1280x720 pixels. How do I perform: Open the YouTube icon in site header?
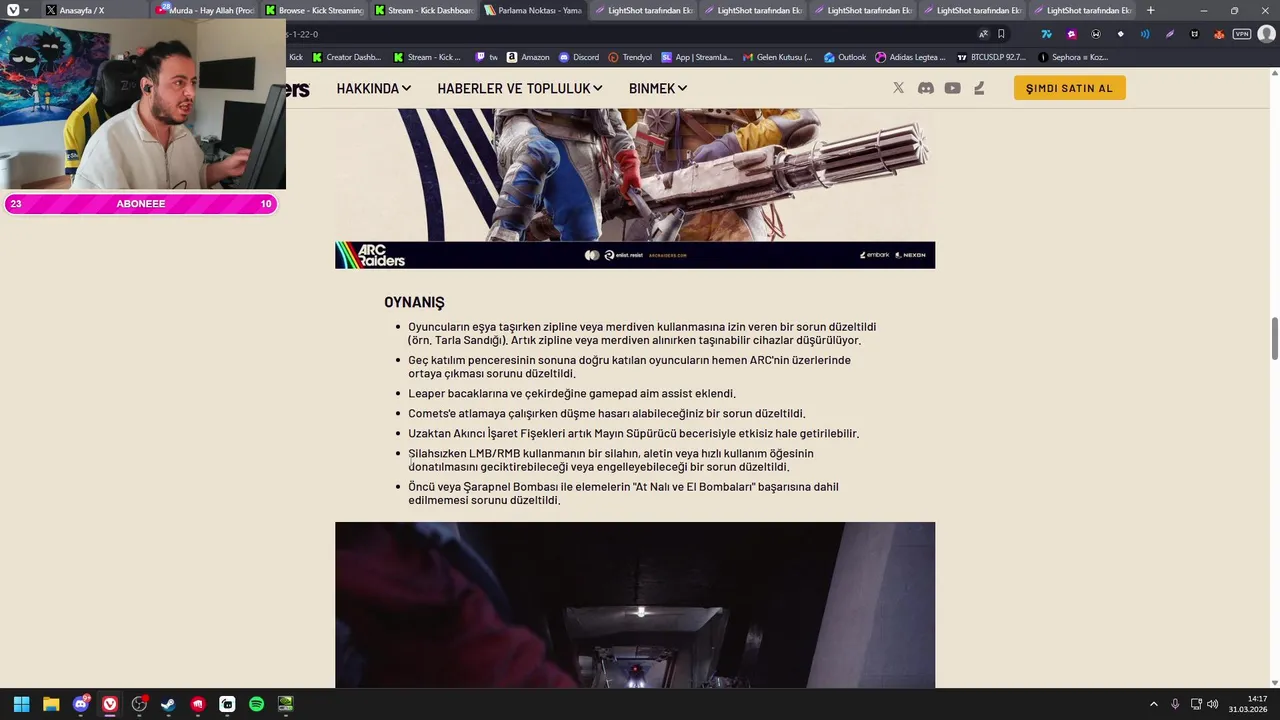(952, 88)
